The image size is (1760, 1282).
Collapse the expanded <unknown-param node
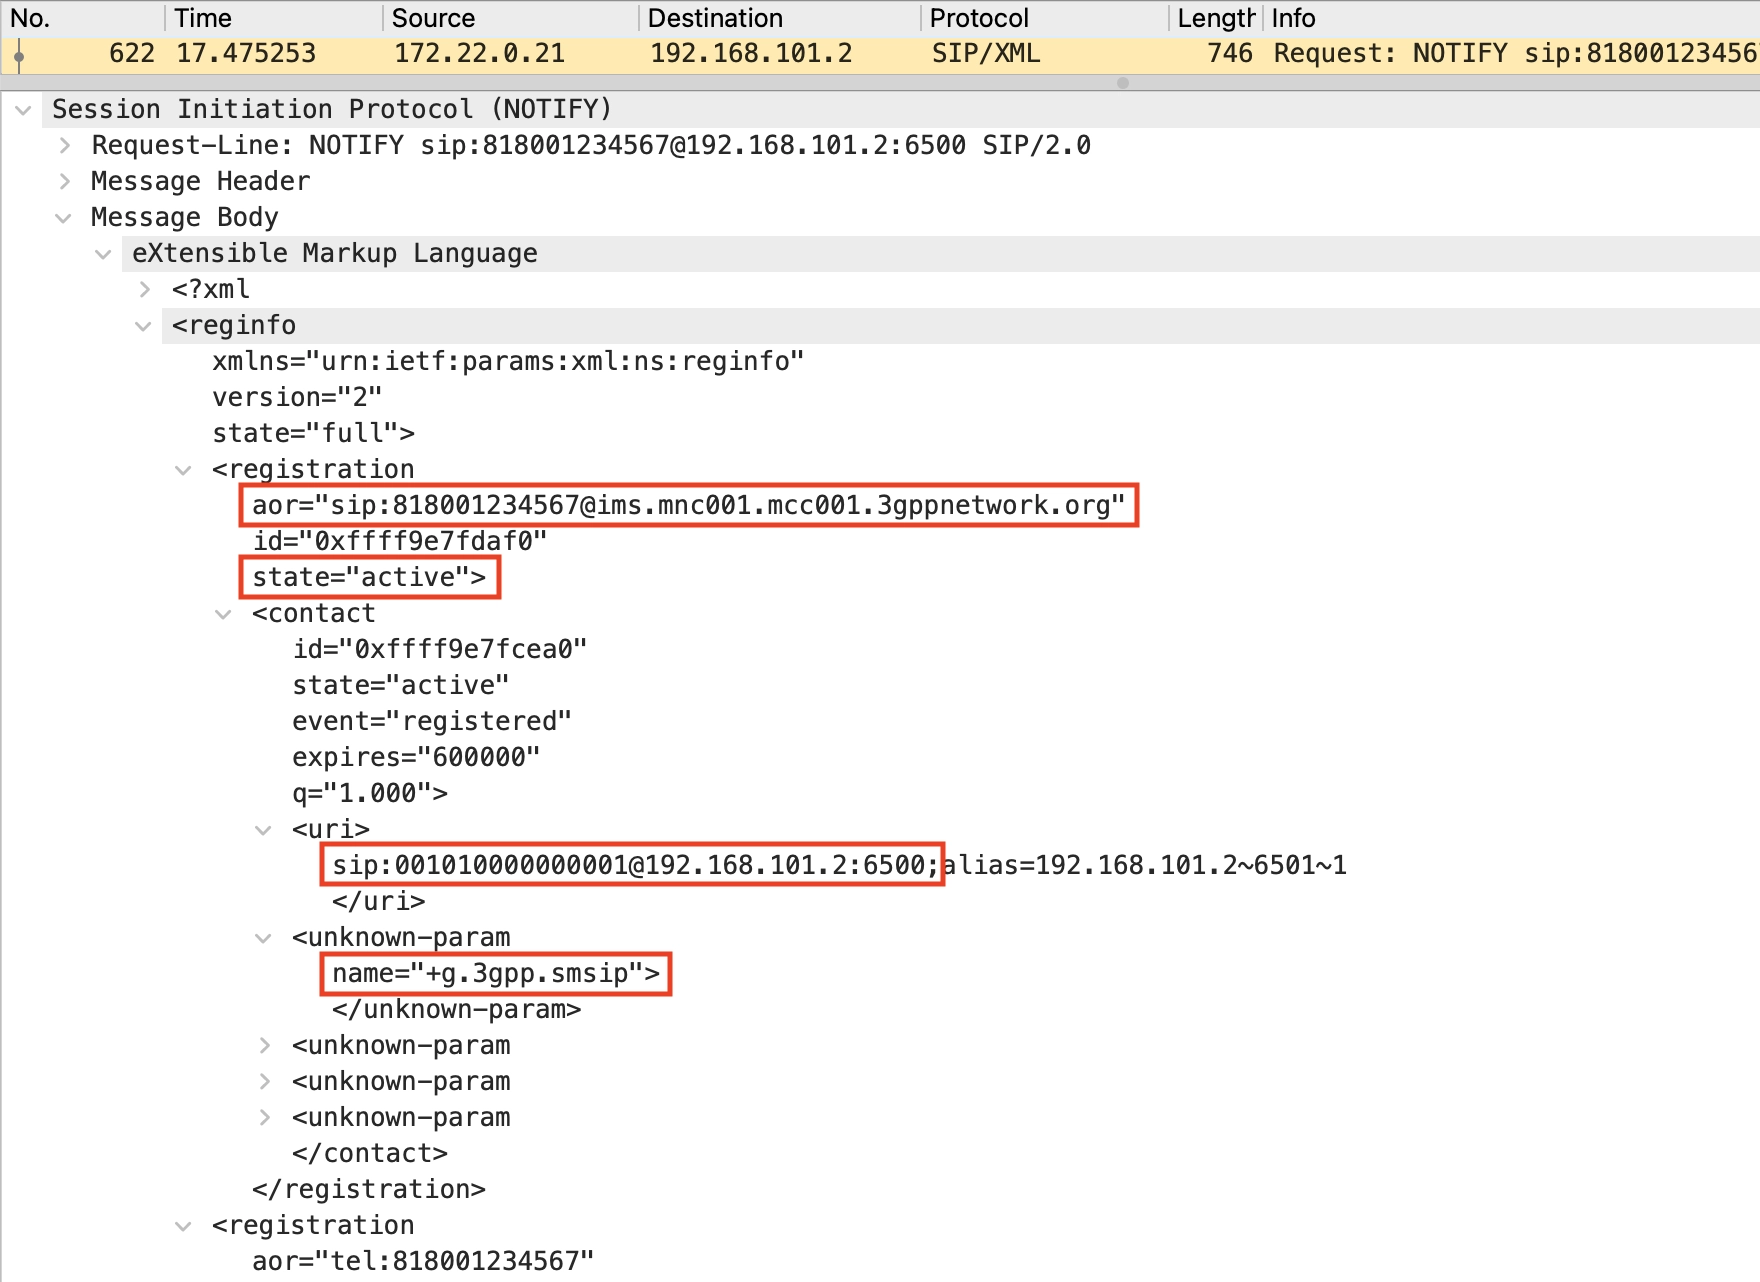[x=263, y=938]
